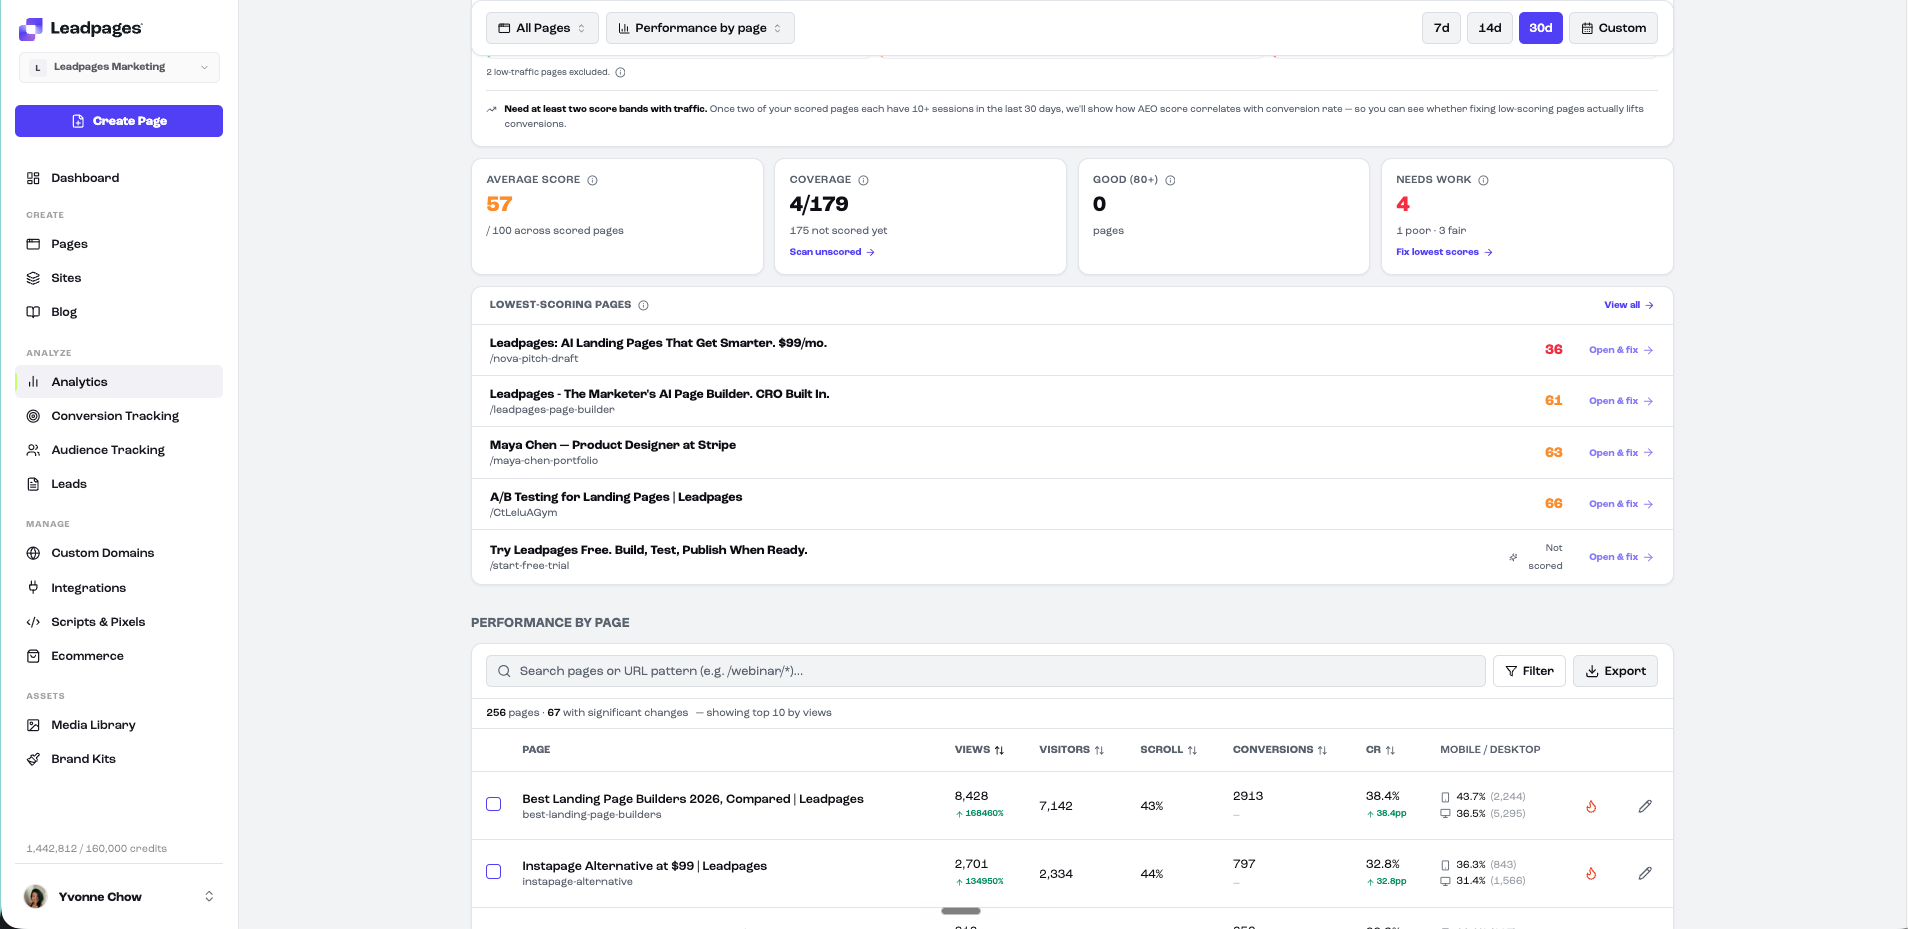Tick checkbox for Instapage Alternative row
The height and width of the screenshot is (929, 1908).
pyautogui.click(x=494, y=872)
